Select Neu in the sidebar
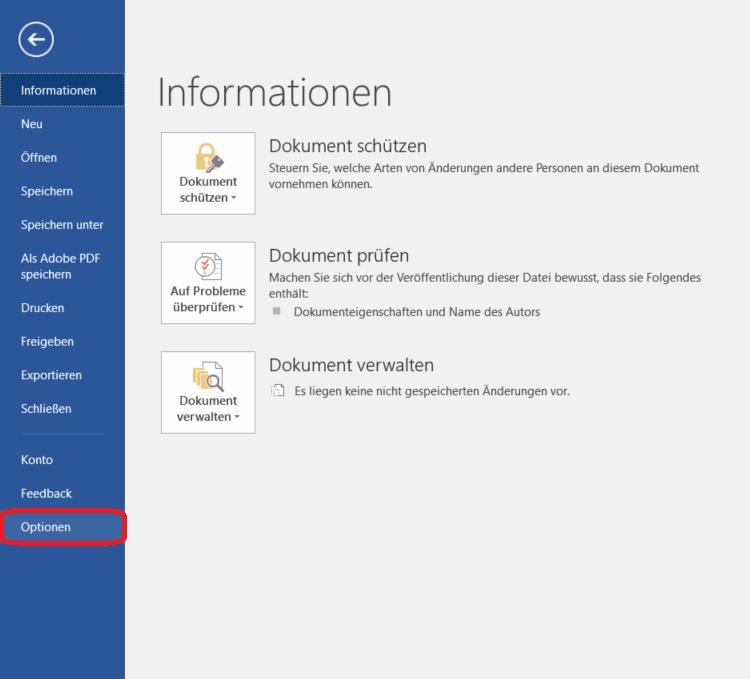This screenshot has height=679, width=750. pos(32,124)
